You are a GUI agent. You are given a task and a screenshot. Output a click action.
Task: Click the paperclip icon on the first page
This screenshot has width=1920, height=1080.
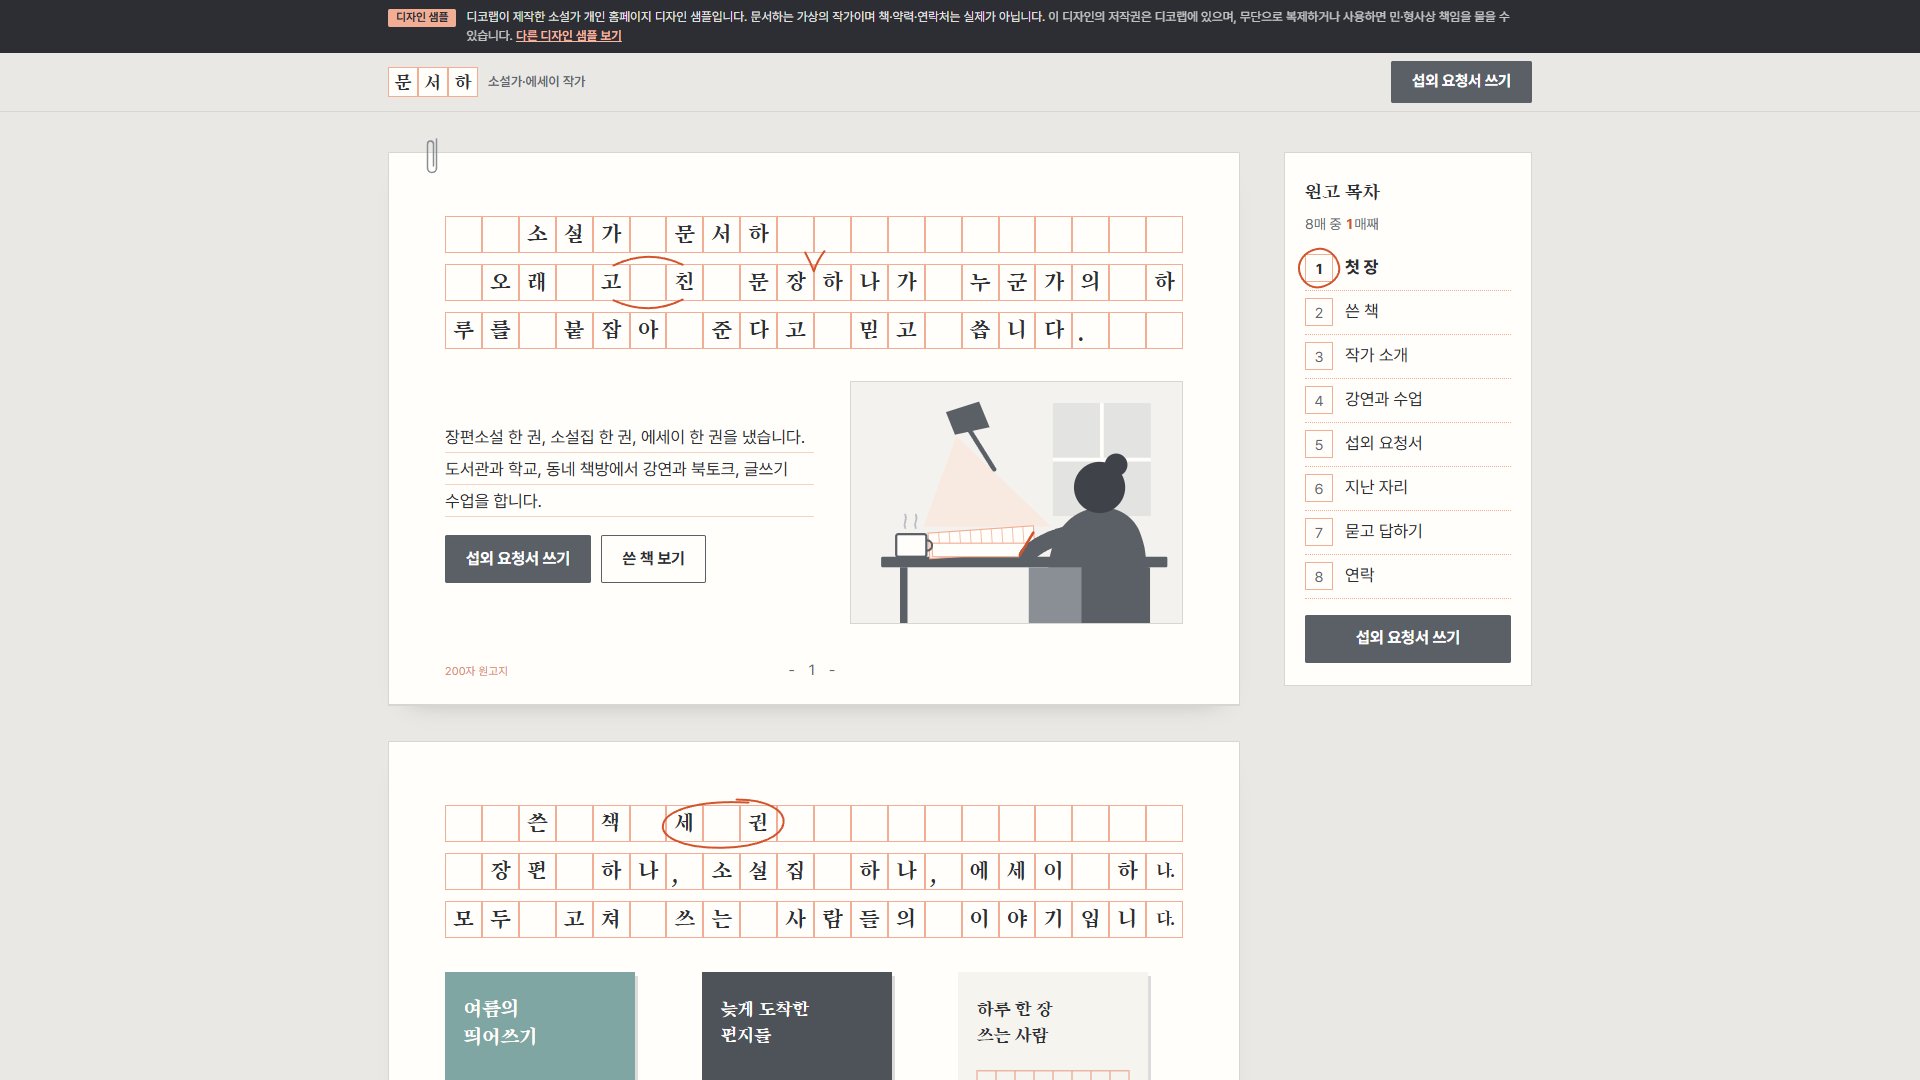(432, 155)
